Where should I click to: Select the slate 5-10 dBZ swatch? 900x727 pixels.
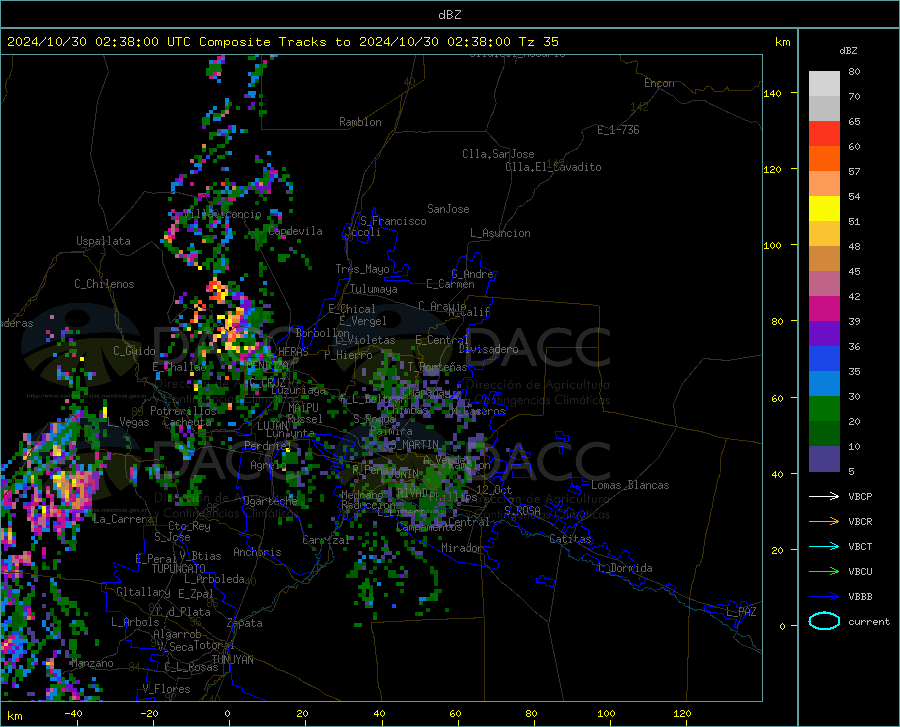[824, 459]
